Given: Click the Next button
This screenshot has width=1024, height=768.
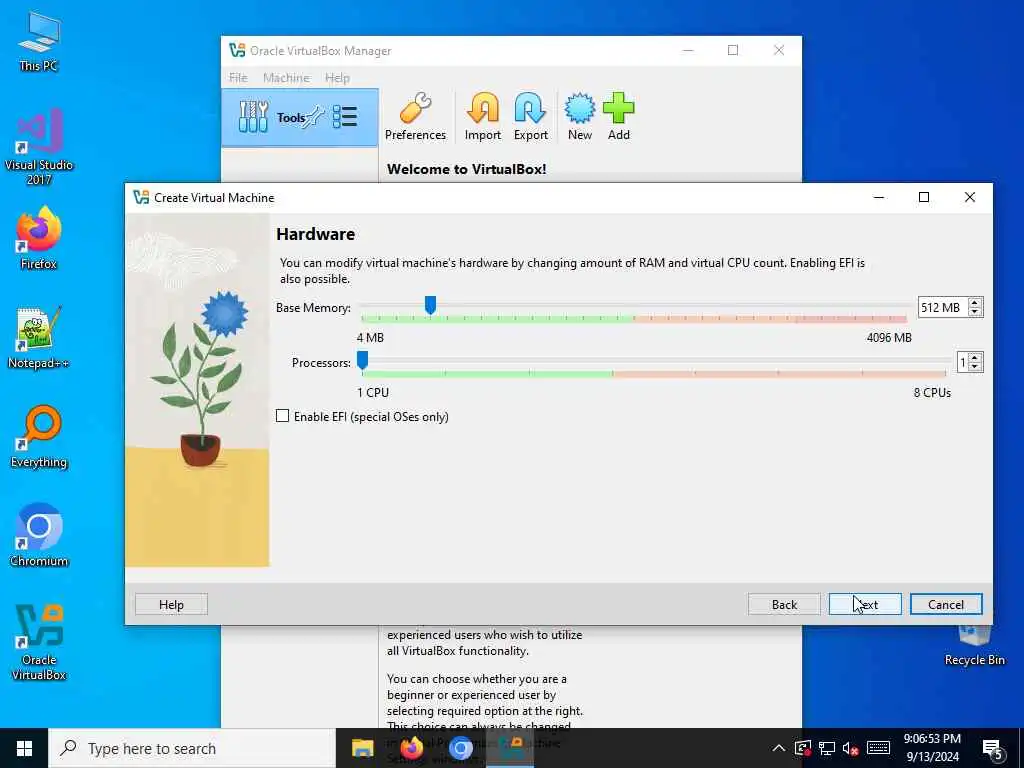Looking at the screenshot, I should pyautogui.click(x=865, y=605).
